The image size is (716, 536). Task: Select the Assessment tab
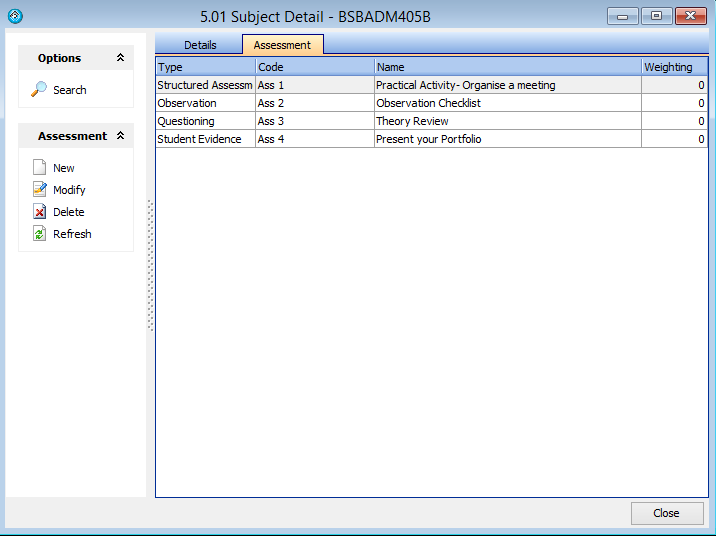(x=282, y=45)
